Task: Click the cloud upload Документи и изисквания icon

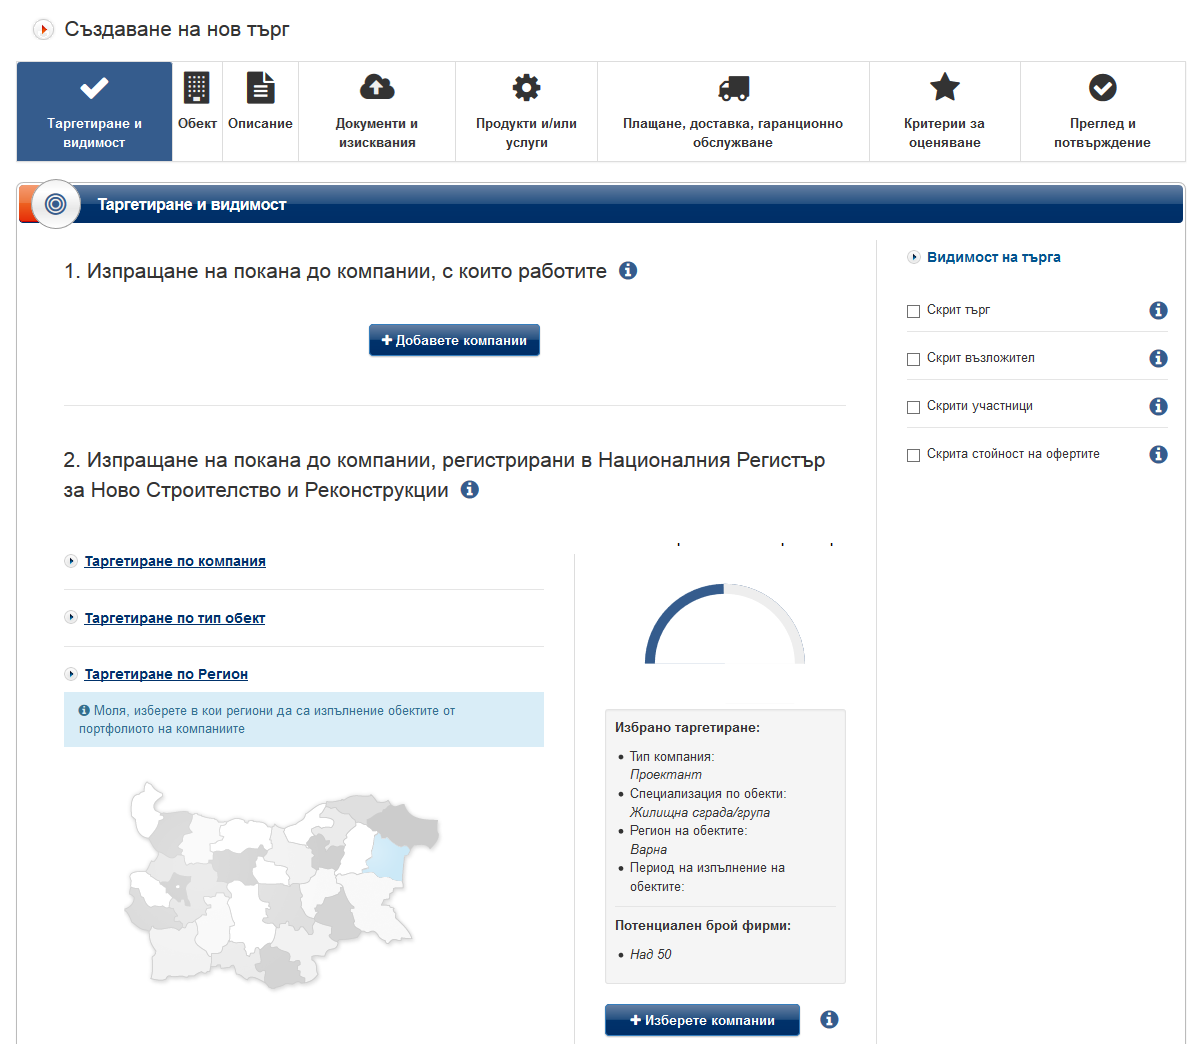Action: click(377, 88)
